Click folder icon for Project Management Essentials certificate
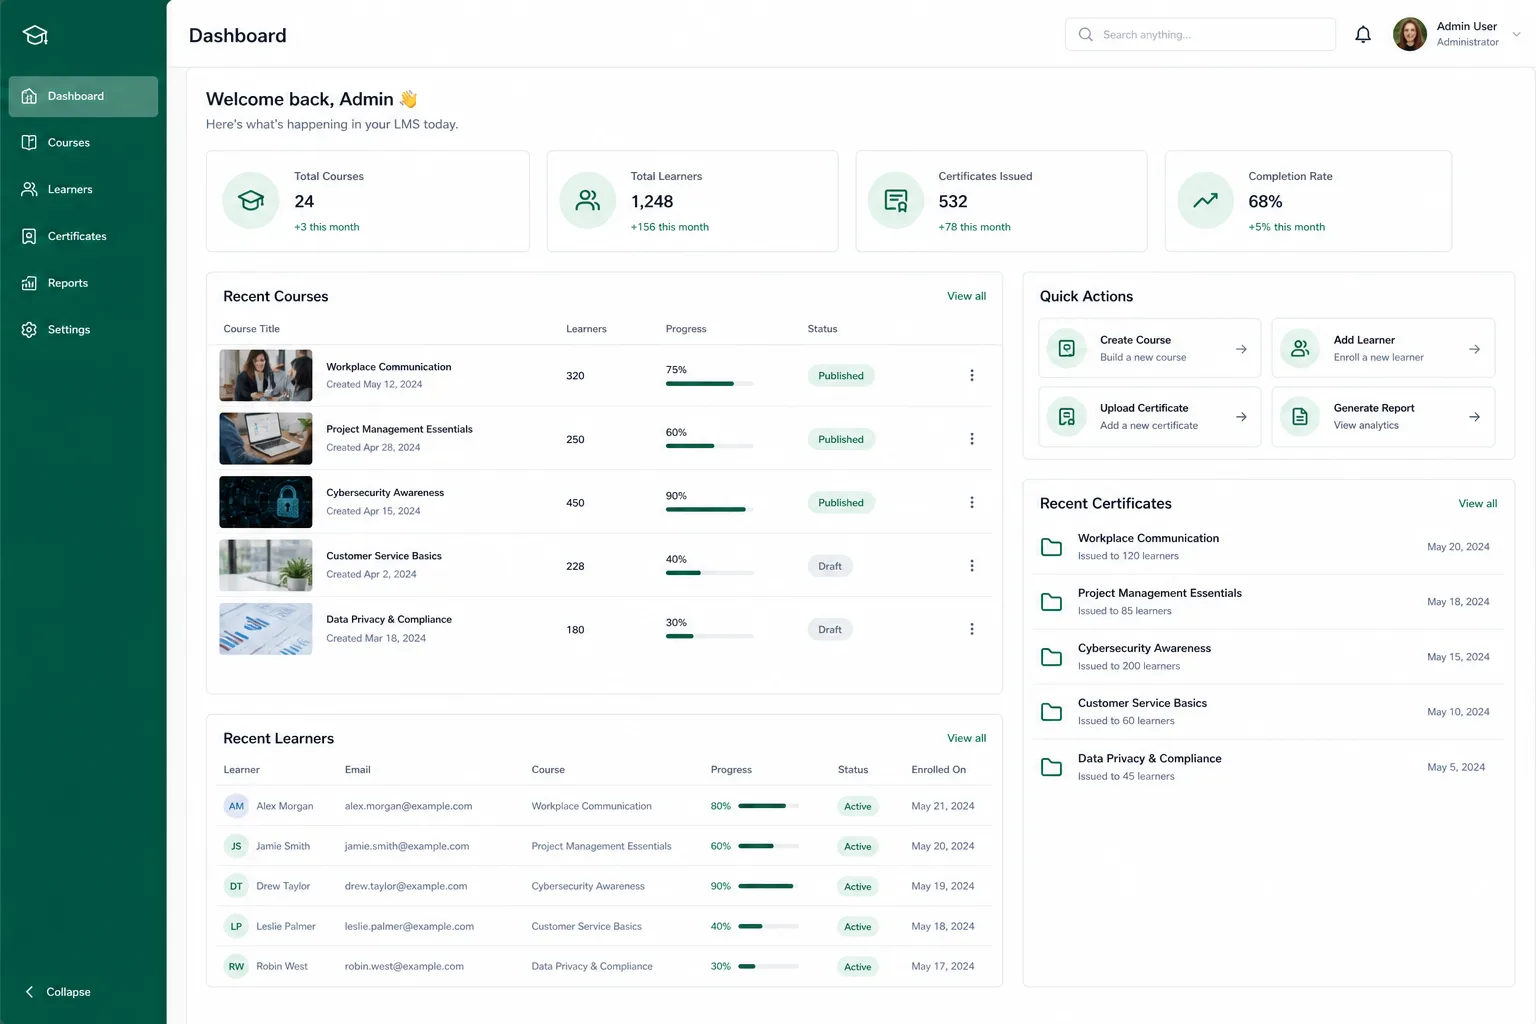Viewport: 1536px width, 1024px height. click(x=1051, y=602)
